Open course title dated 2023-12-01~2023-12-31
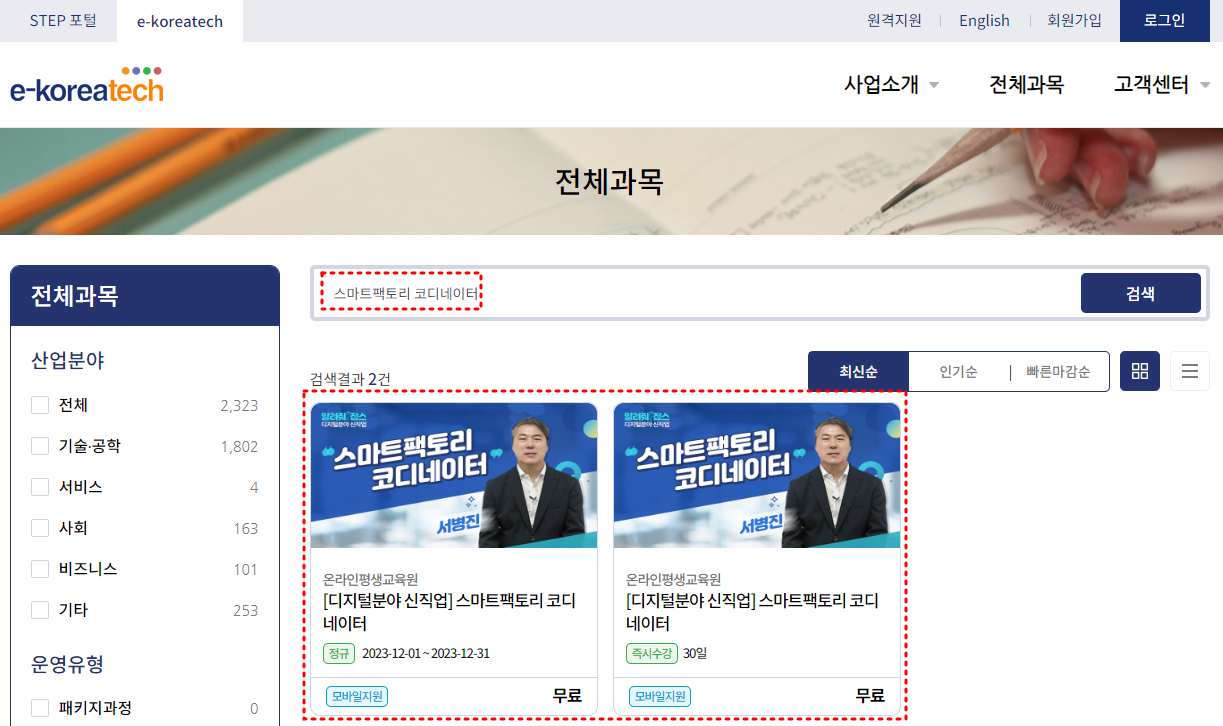Viewport: 1223px width, 726px height. 449,612
